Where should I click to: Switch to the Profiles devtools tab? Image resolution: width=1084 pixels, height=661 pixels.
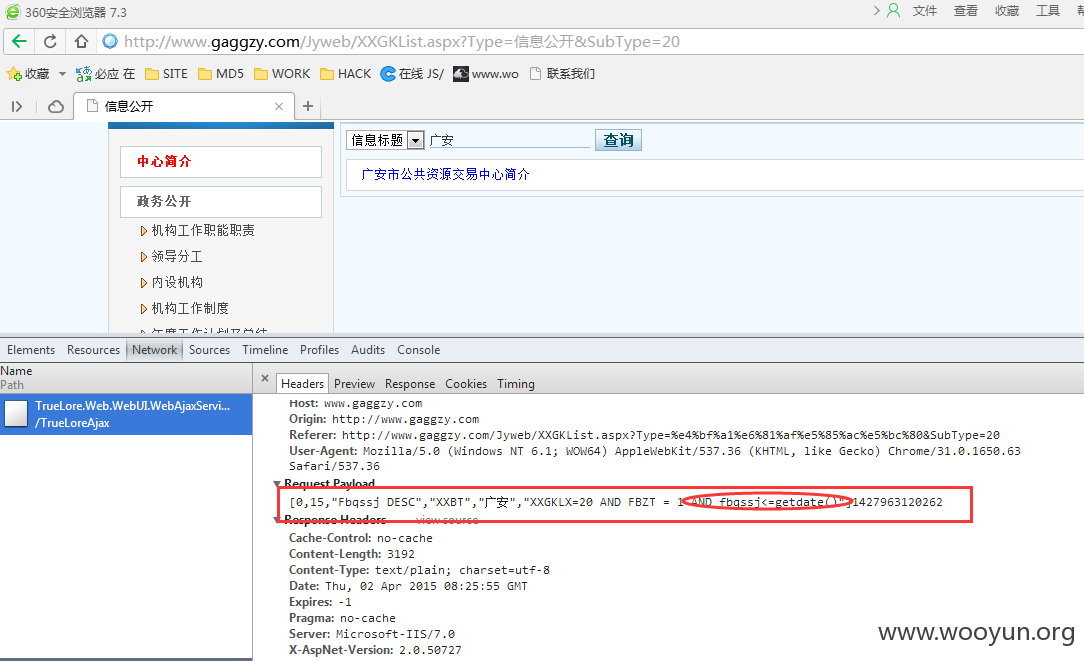click(319, 350)
